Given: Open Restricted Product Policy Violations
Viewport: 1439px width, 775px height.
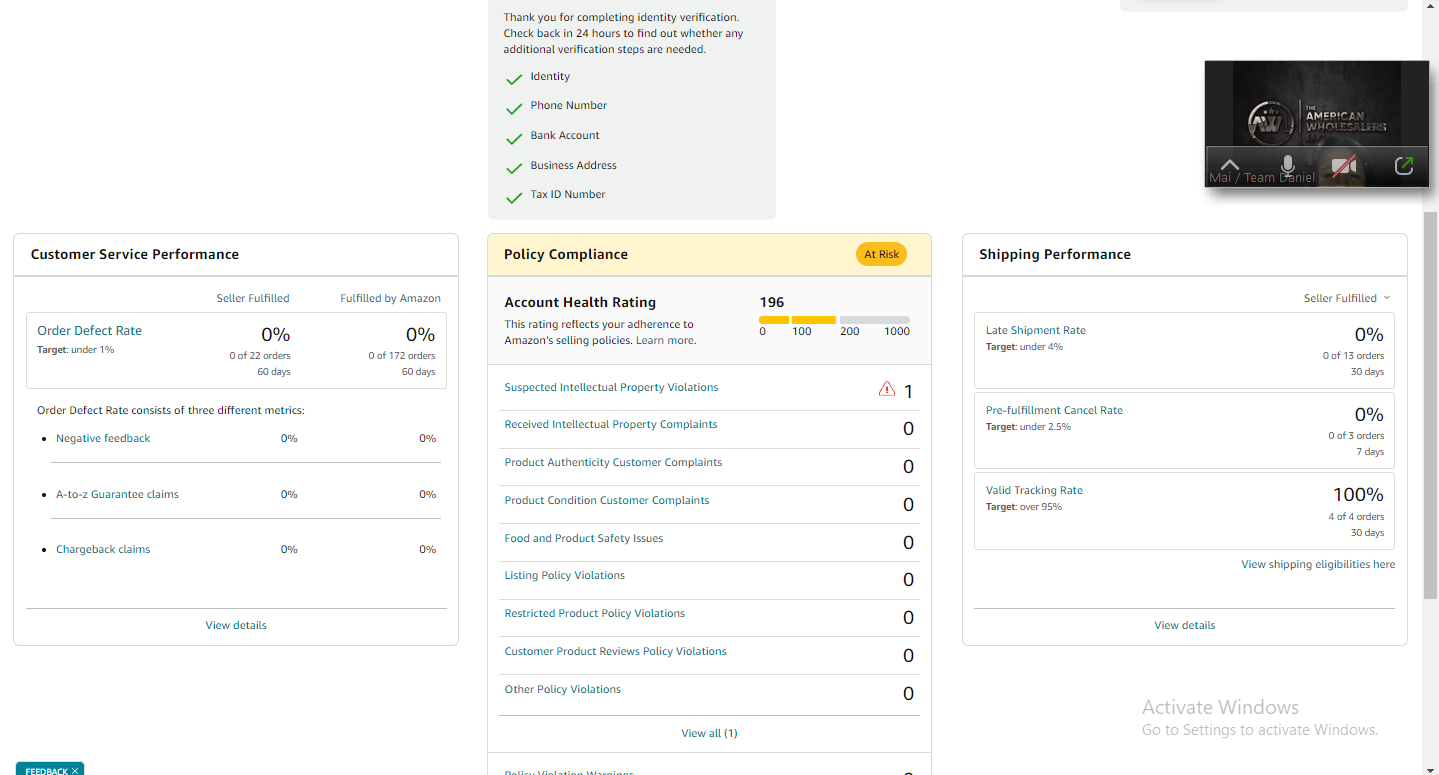Looking at the screenshot, I should [595, 613].
